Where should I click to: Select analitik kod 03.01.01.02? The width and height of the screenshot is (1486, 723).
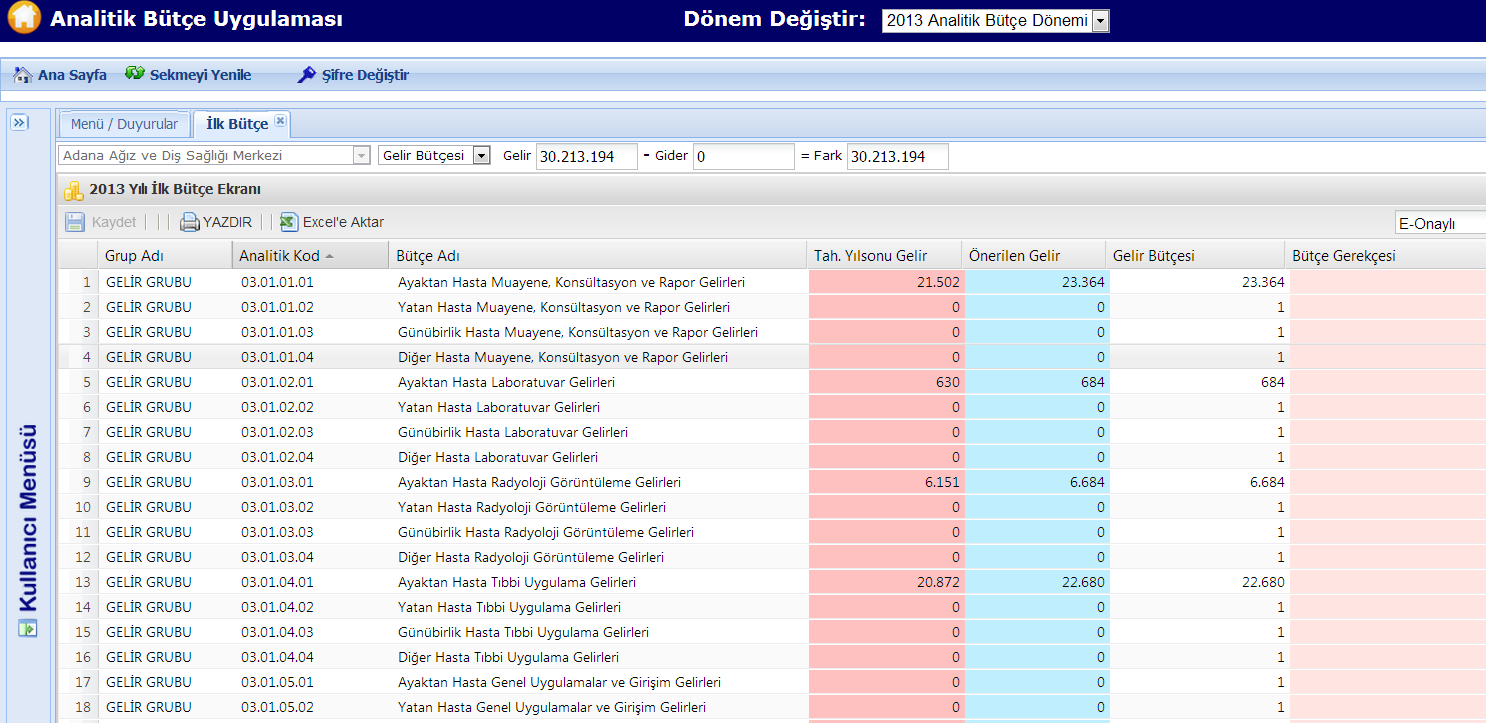click(277, 307)
